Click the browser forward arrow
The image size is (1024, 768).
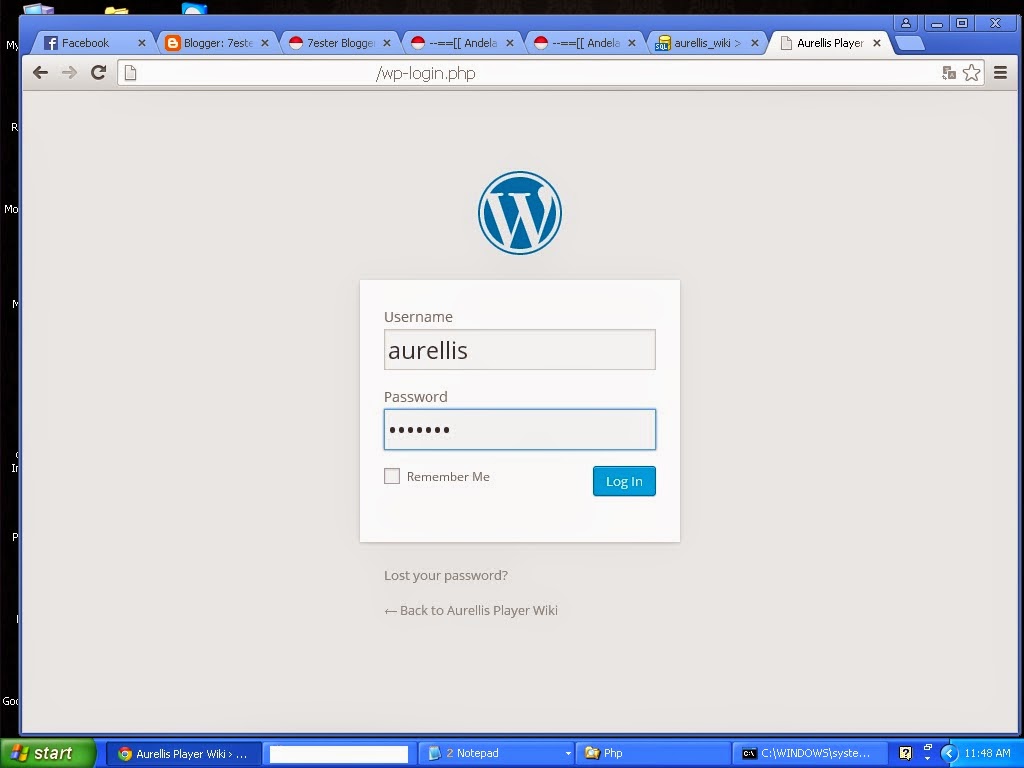pyautogui.click(x=69, y=72)
